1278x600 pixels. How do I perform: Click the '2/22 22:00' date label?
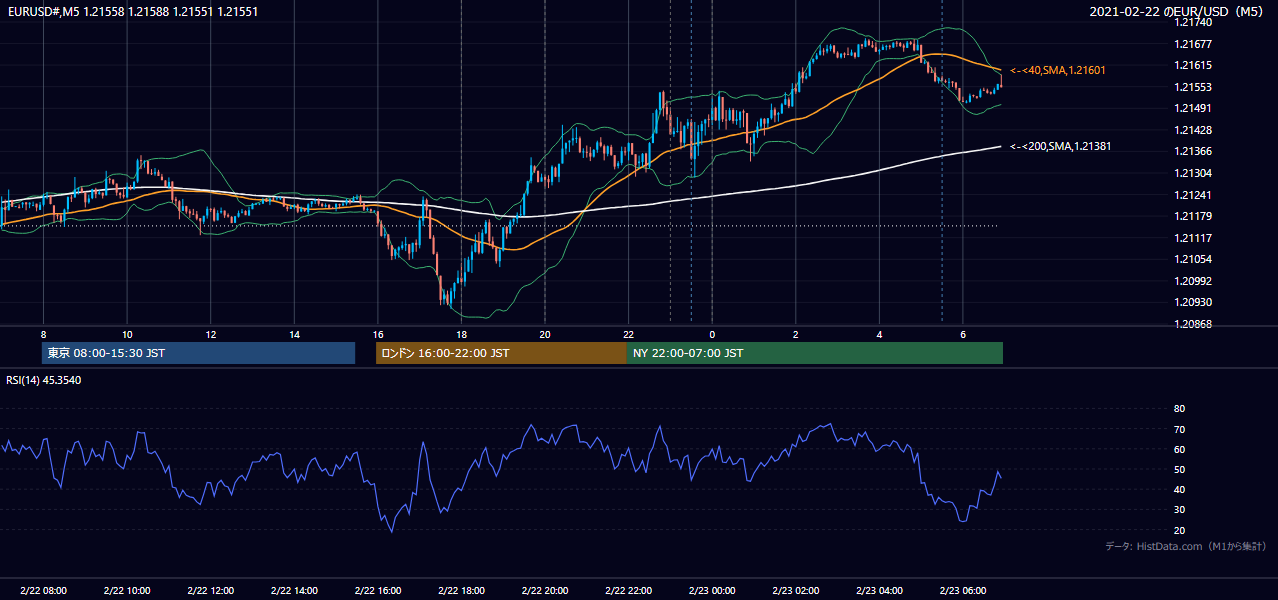click(628, 590)
